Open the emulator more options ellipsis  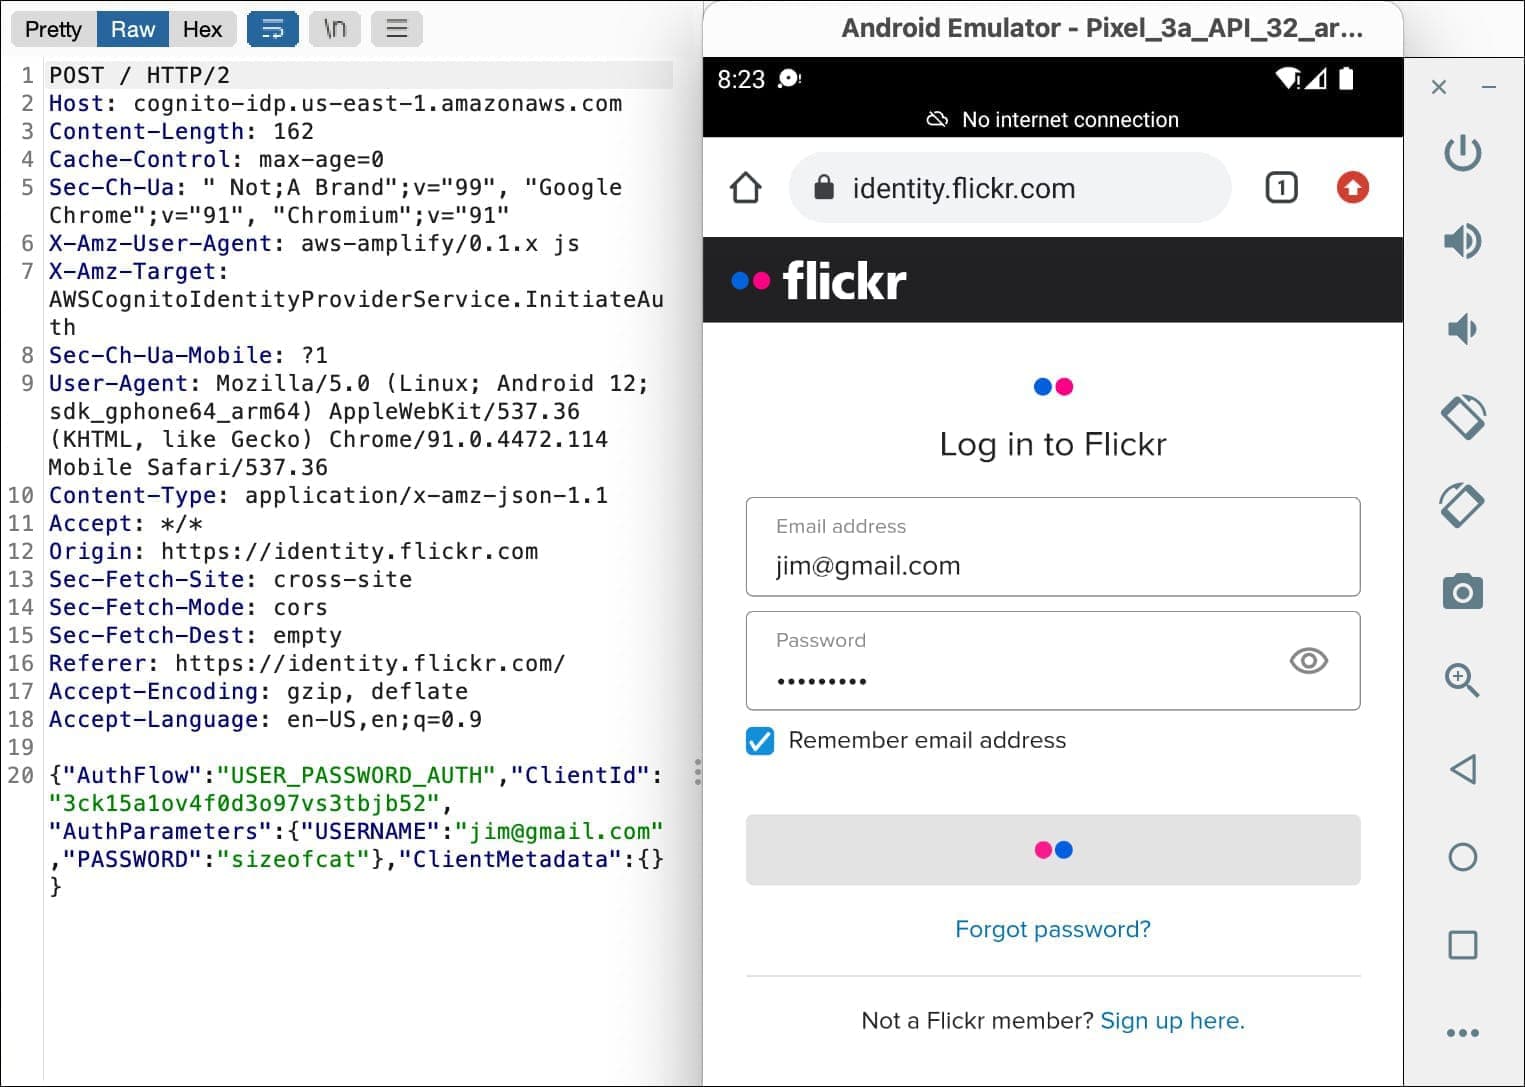coord(1462,1033)
